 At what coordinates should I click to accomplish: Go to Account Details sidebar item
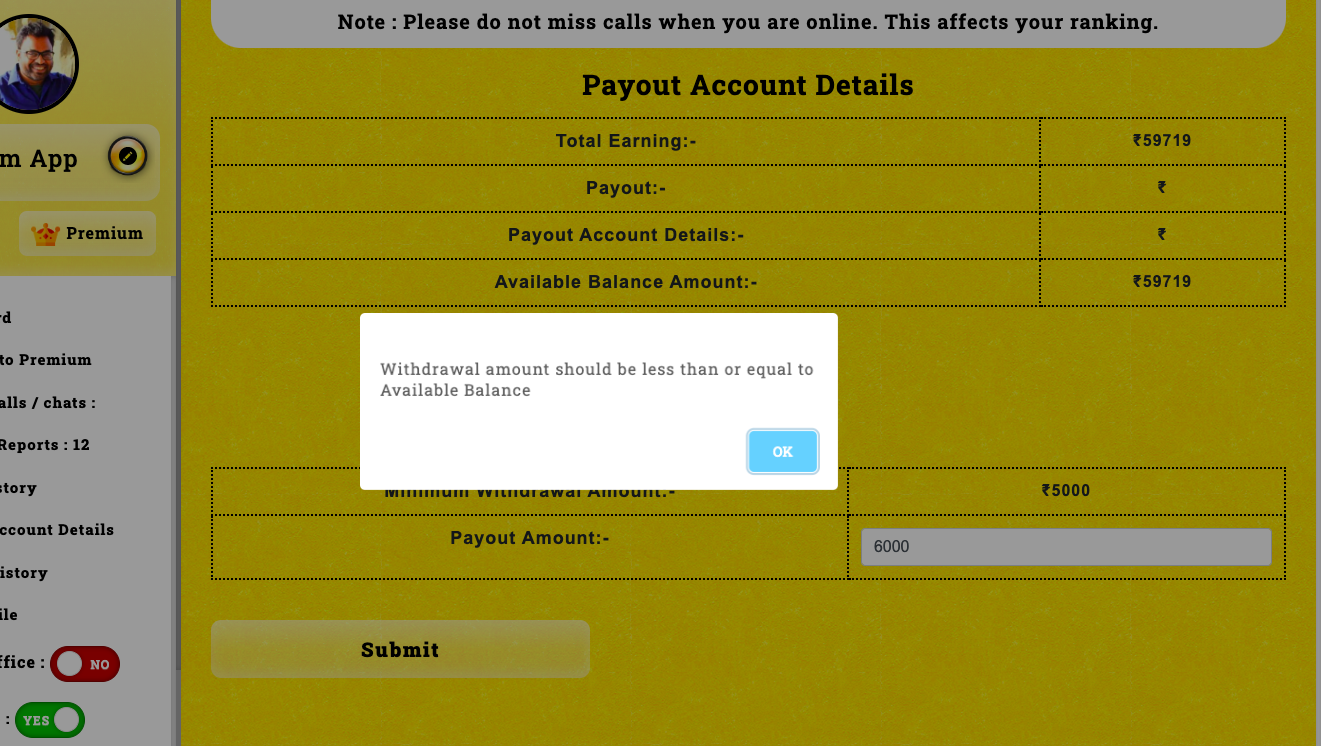point(57,530)
